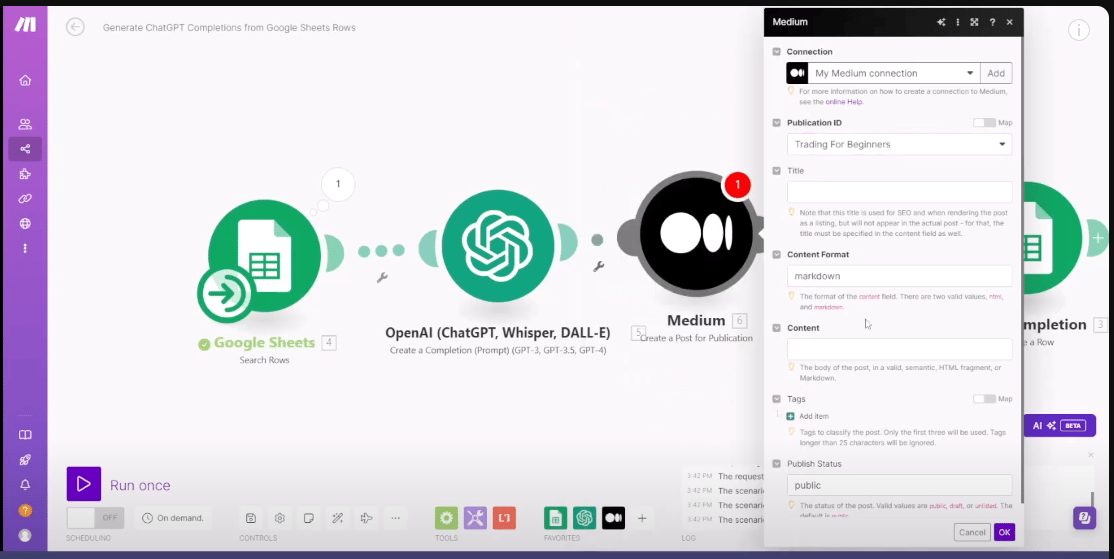The image size is (1114, 559).
Task: Open Medium panel help question mark
Action: click(x=993, y=22)
